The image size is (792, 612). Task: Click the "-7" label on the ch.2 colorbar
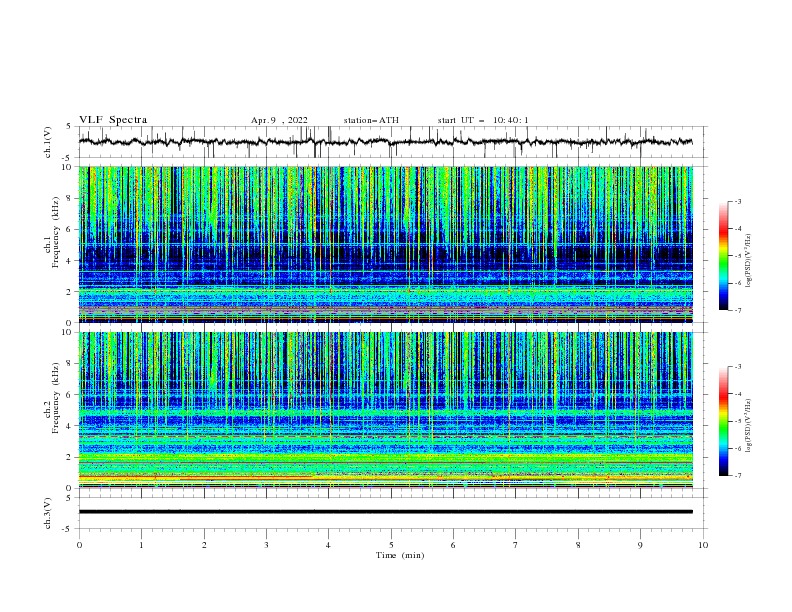(x=737, y=475)
